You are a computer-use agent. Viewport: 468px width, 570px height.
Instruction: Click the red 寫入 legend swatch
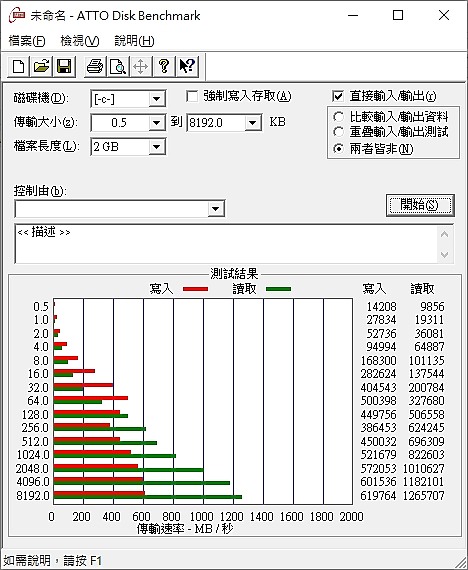coord(196,289)
